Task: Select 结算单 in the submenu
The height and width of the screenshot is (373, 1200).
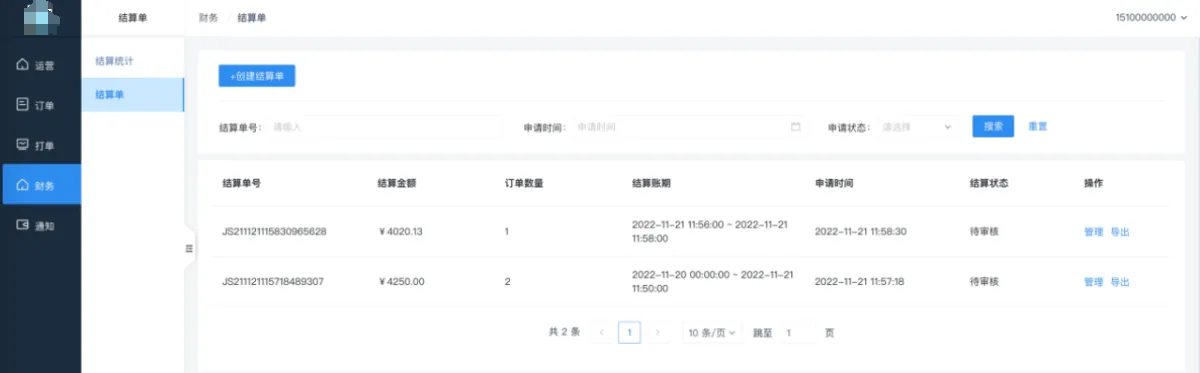Action: coord(132,94)
